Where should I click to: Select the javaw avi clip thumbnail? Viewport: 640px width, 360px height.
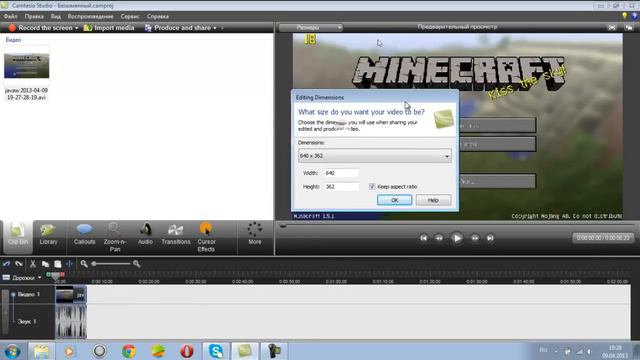[27, 65]
